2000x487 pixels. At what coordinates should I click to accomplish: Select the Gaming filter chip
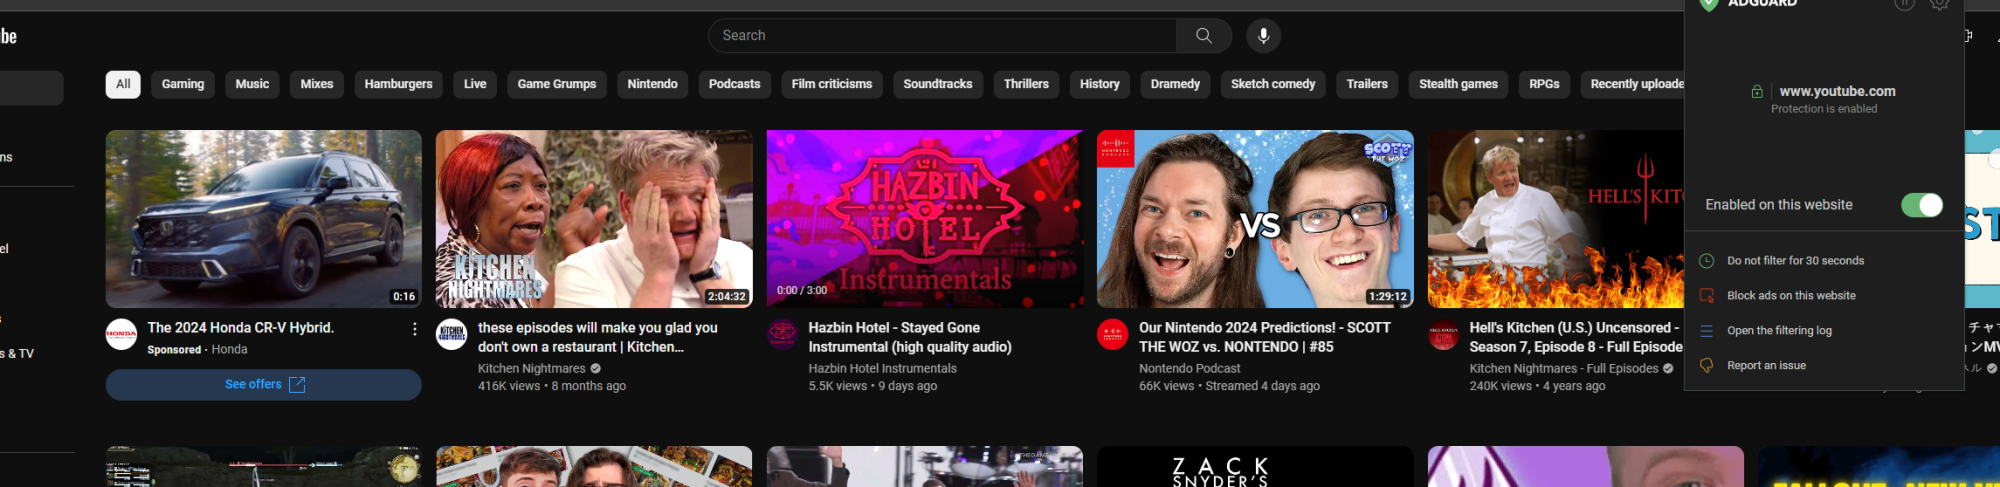[x=183, y=84]
